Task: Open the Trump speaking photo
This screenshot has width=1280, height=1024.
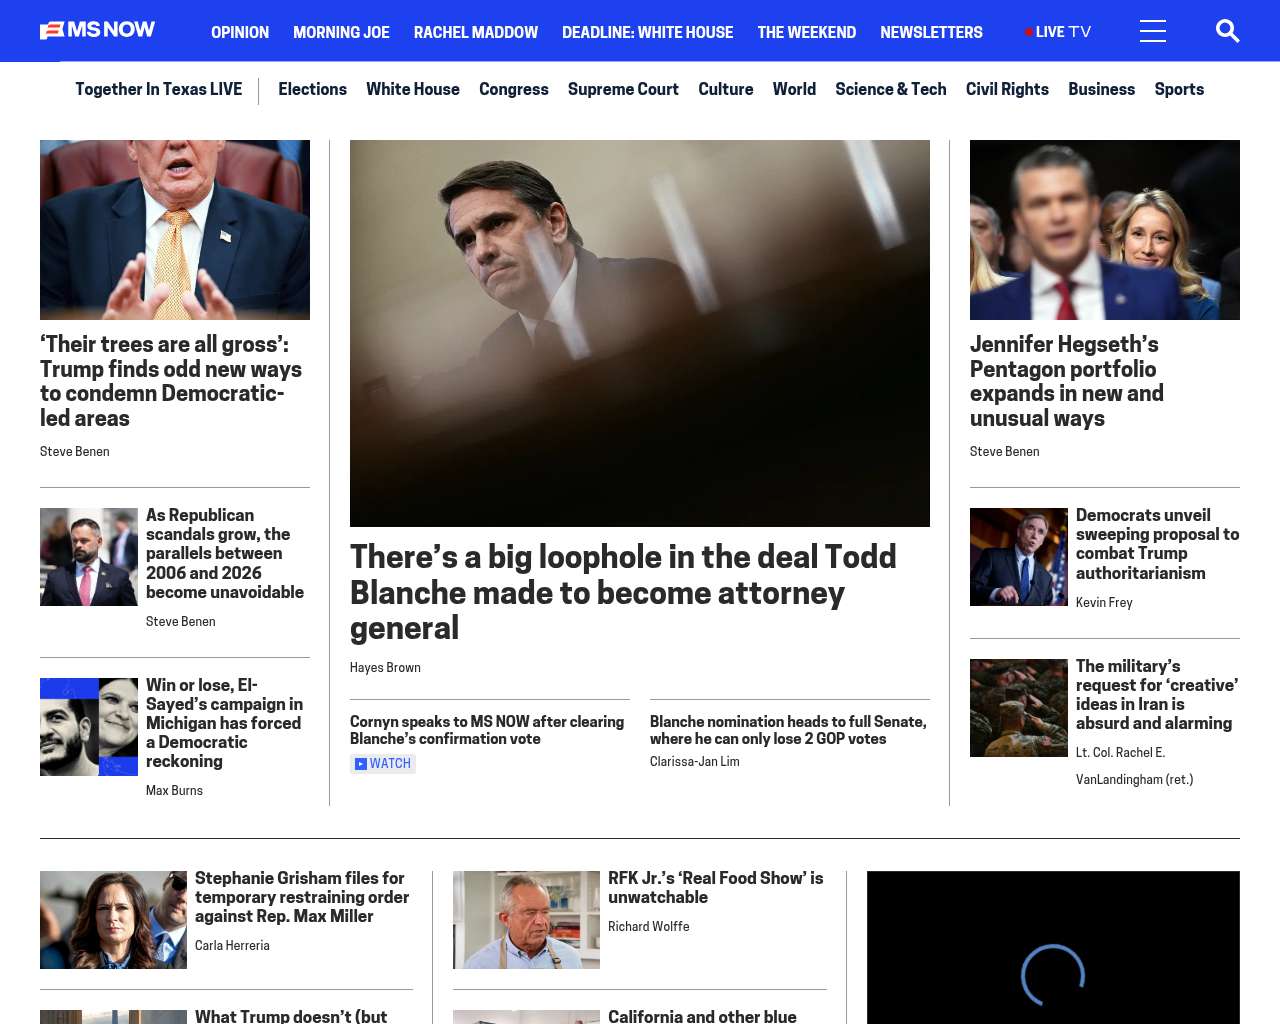Action: pos(175,230)
